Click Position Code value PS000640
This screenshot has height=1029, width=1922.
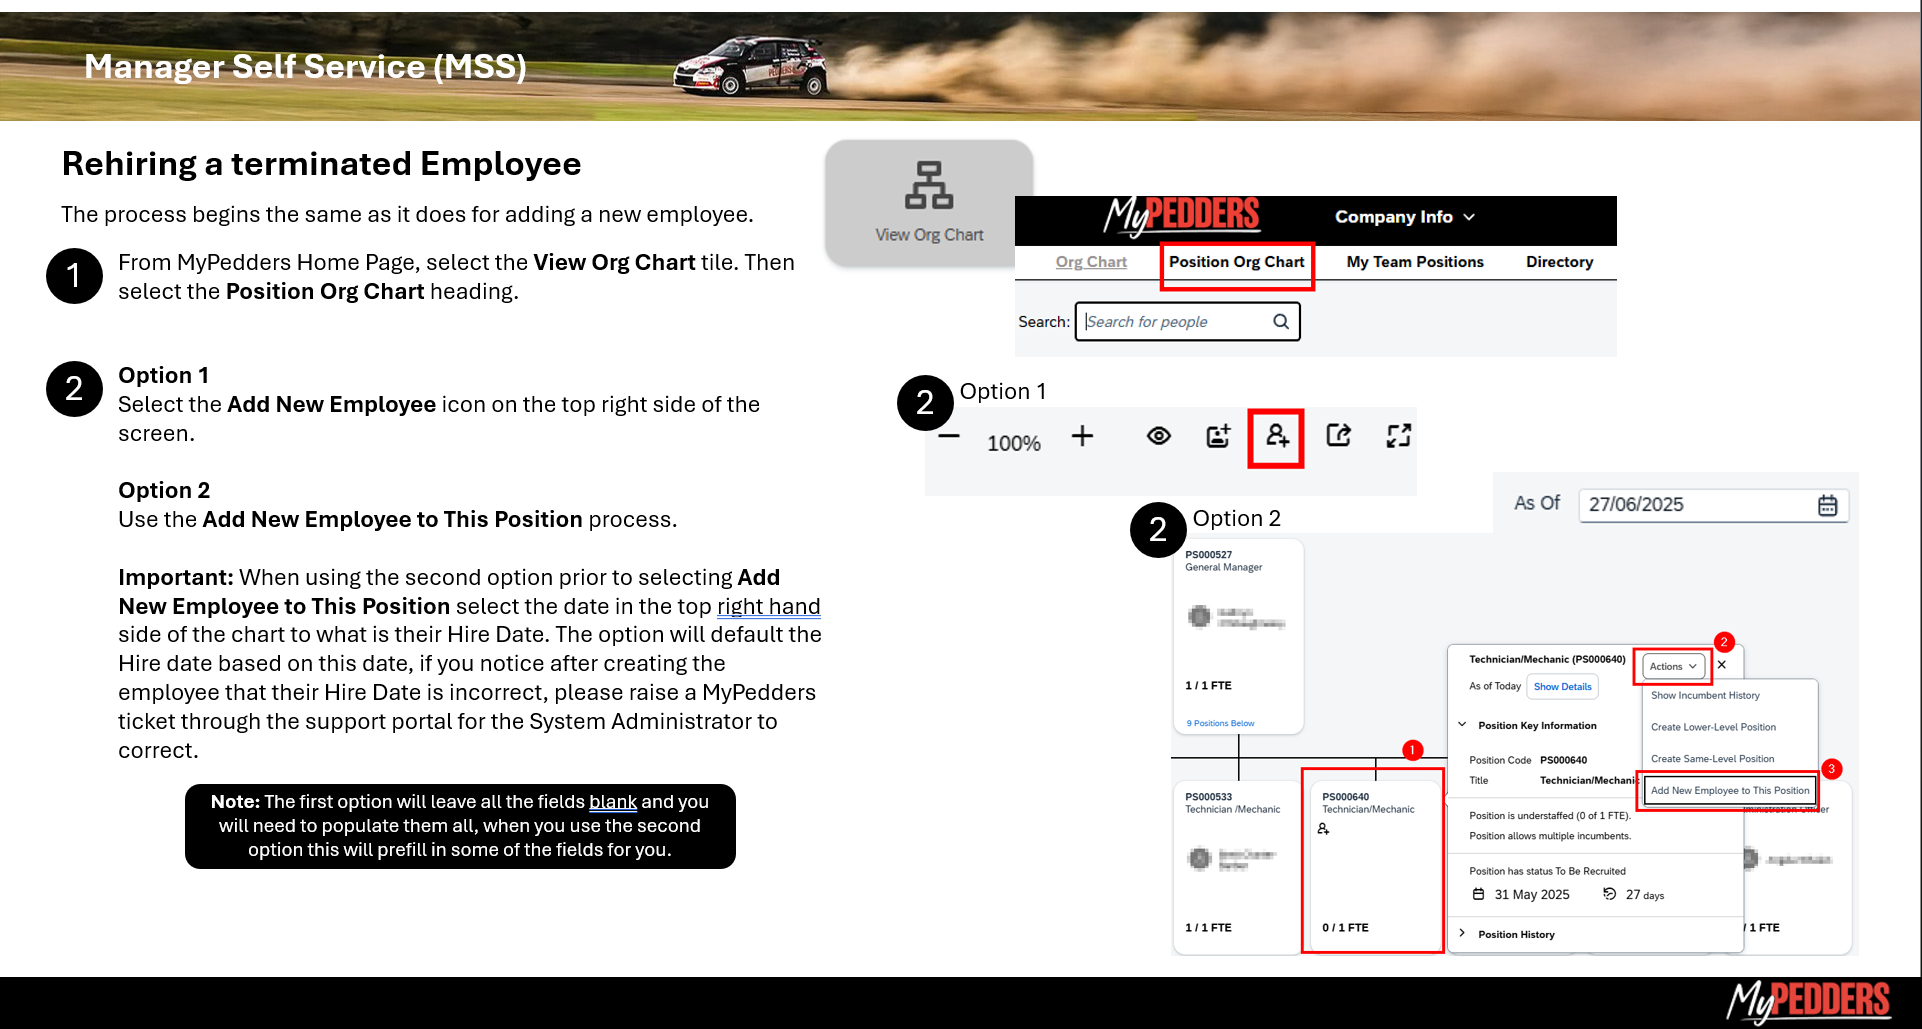point(1563,760)
